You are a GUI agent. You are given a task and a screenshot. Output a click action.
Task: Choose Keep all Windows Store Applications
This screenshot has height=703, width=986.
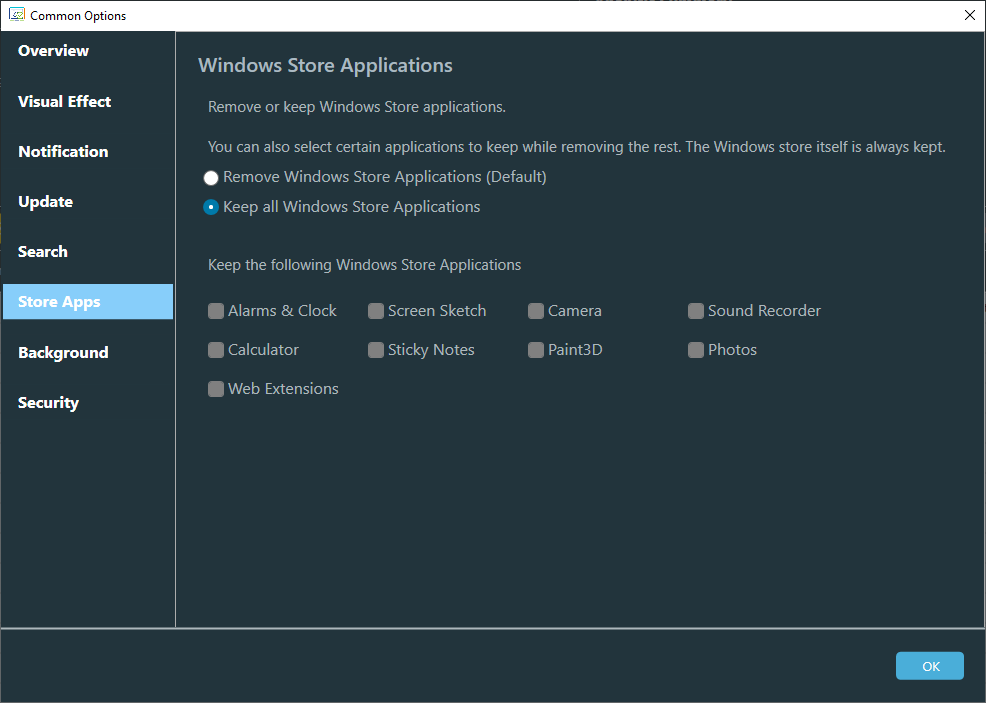(x=211, y=208)
